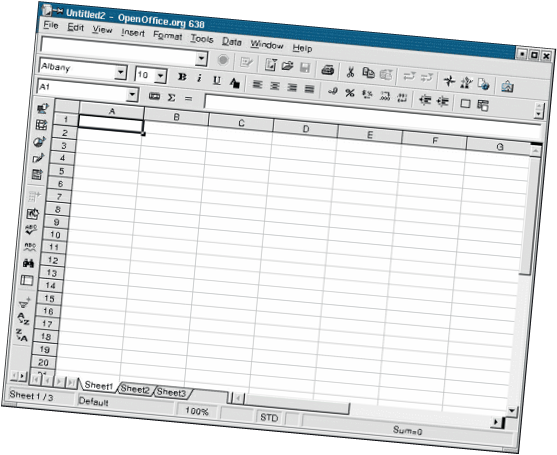The height and width of the screenshot is (455, 557).
Task: Open the Help menu
Action: (302, 48)
